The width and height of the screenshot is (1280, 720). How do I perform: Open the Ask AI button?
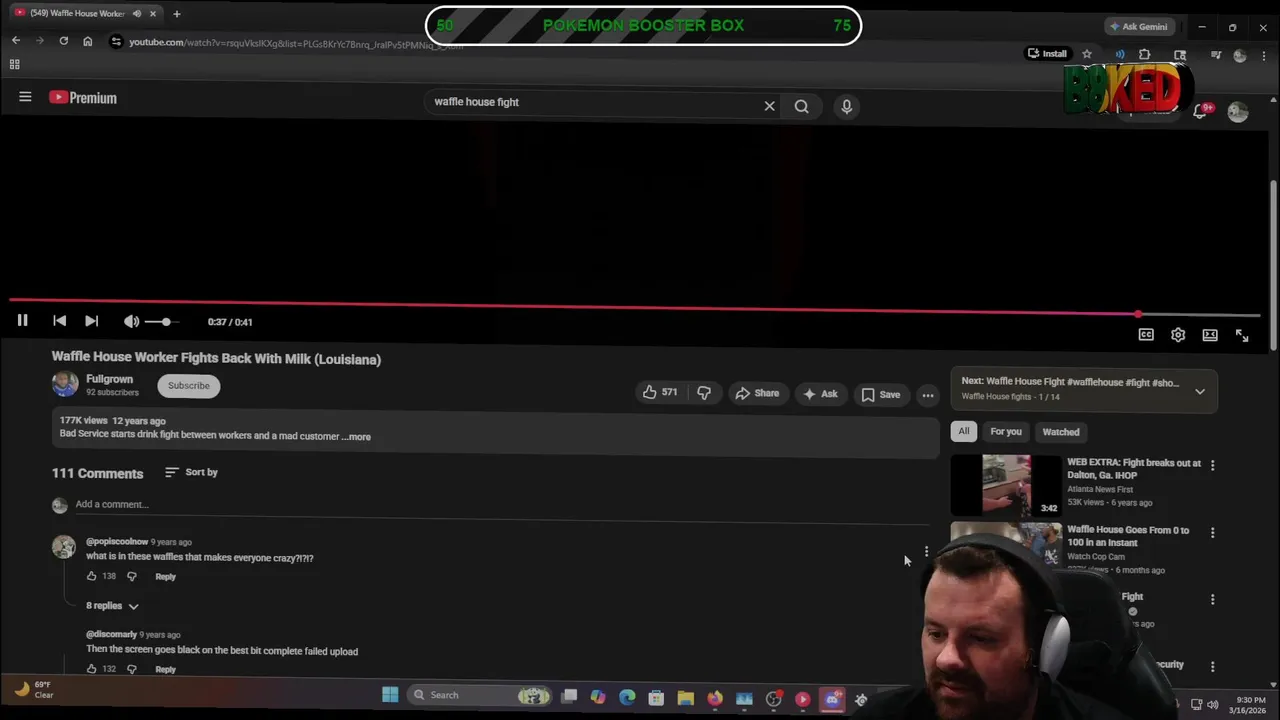pyautogui.click(x=819, y=393)
